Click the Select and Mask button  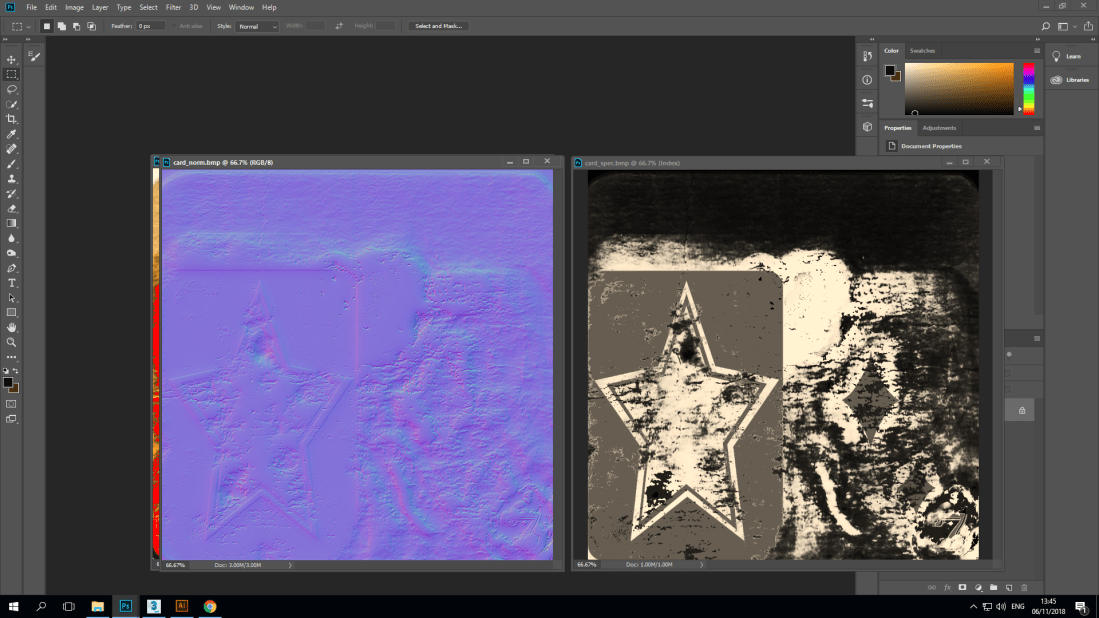coord(436,26)
